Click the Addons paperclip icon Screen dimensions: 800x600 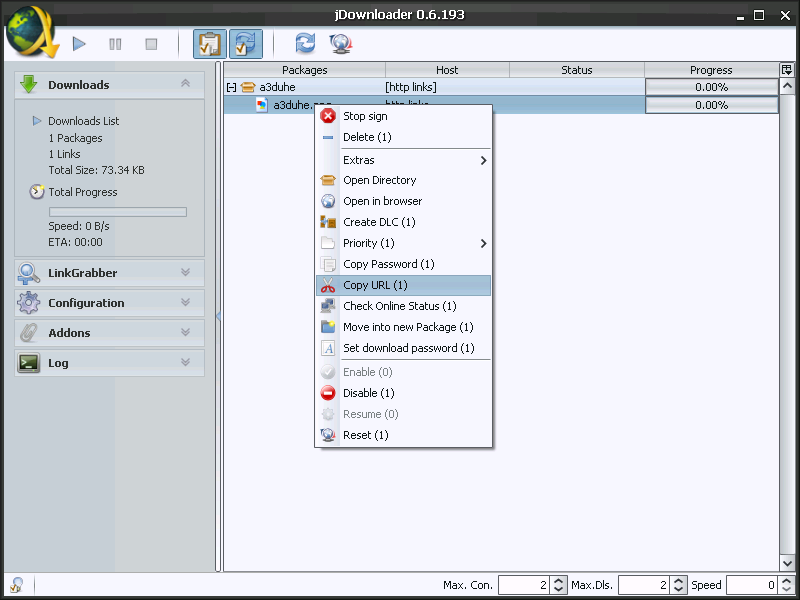click(x=29, y=333)
